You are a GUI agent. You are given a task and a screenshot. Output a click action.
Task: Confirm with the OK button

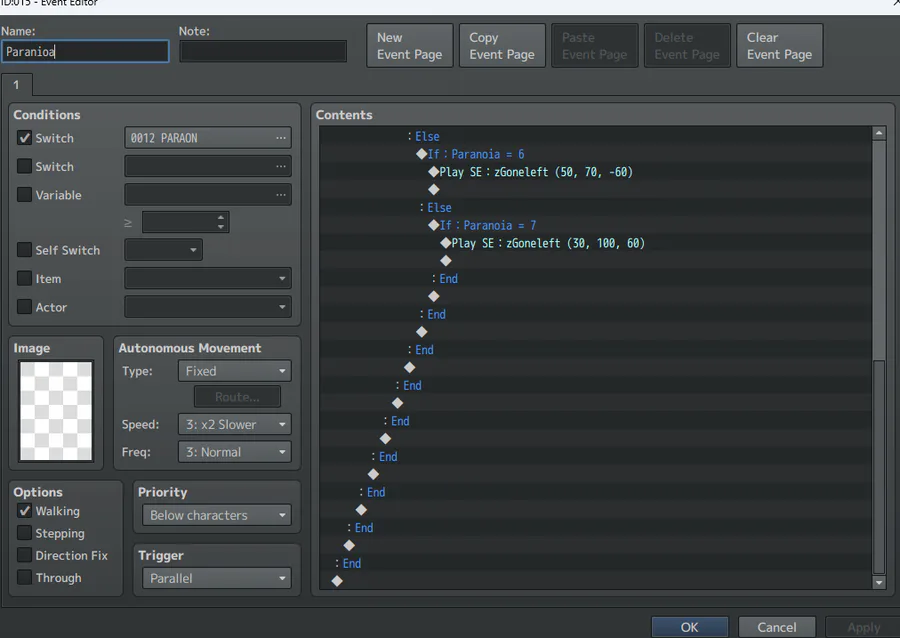[690, 627]
